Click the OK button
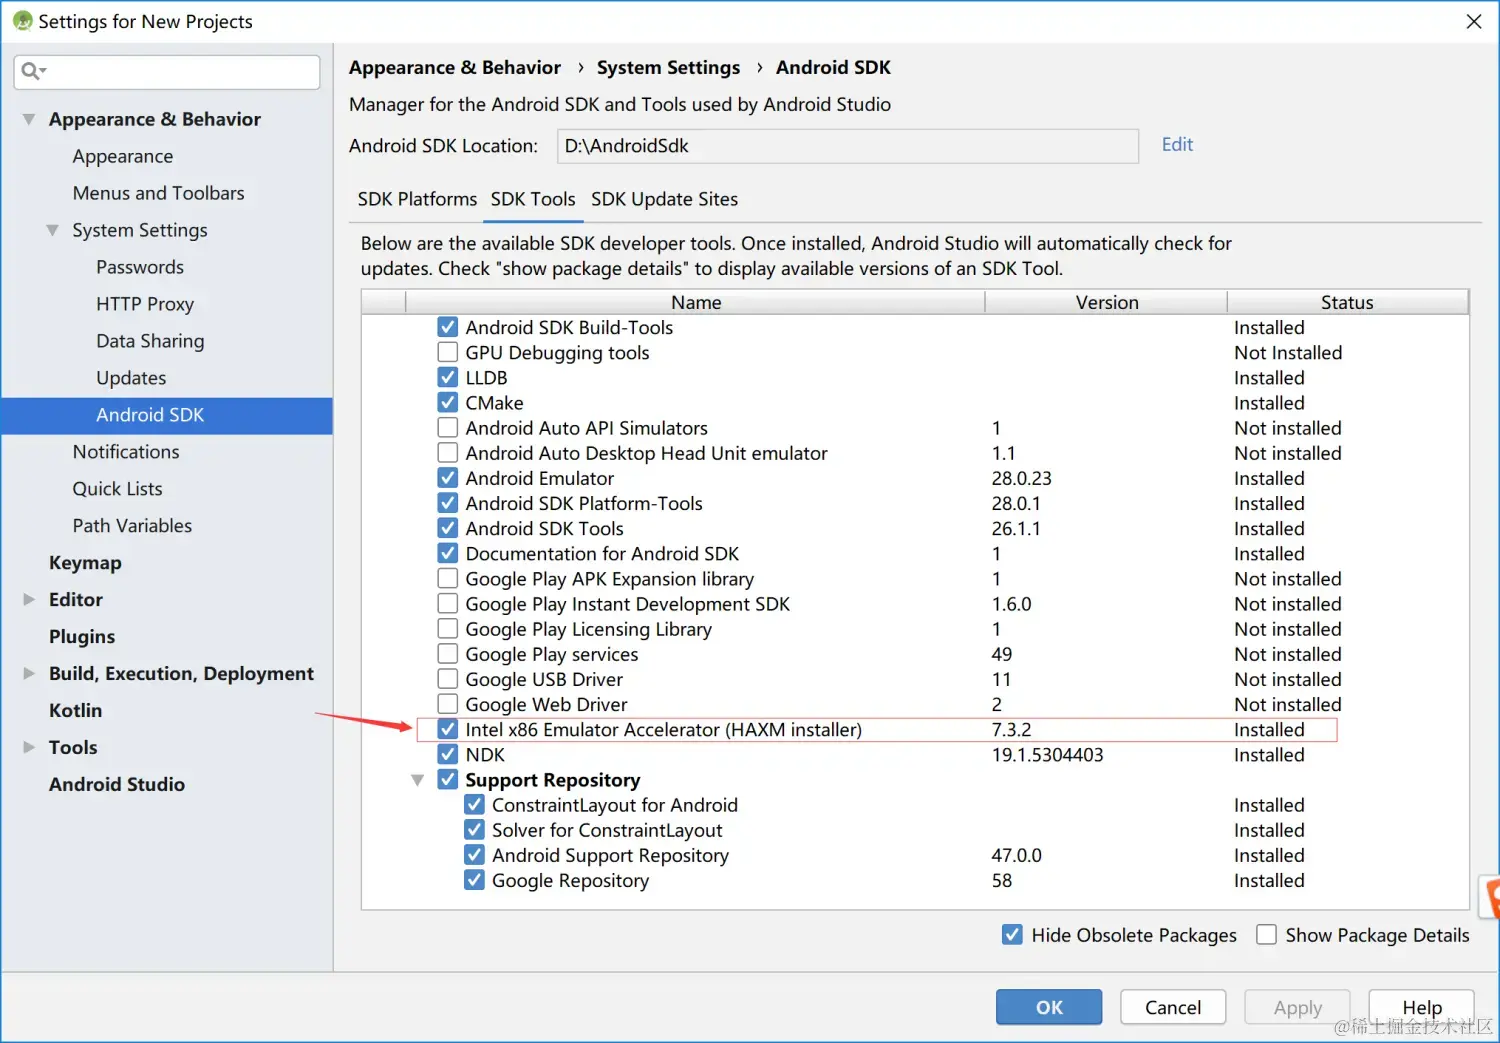This screenshot has width=1500, height=1043. point(1049,1007)
